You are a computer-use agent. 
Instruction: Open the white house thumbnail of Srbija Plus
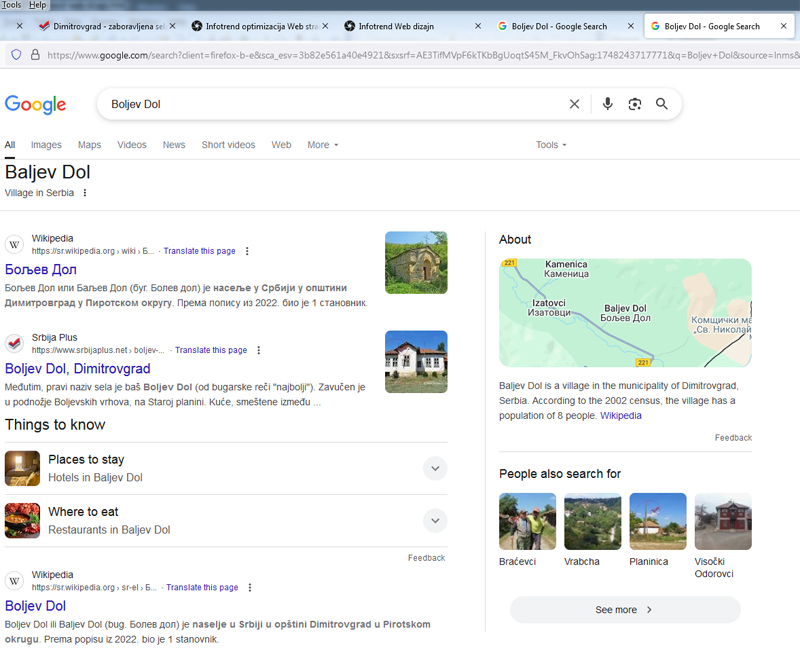coord(416,362)
